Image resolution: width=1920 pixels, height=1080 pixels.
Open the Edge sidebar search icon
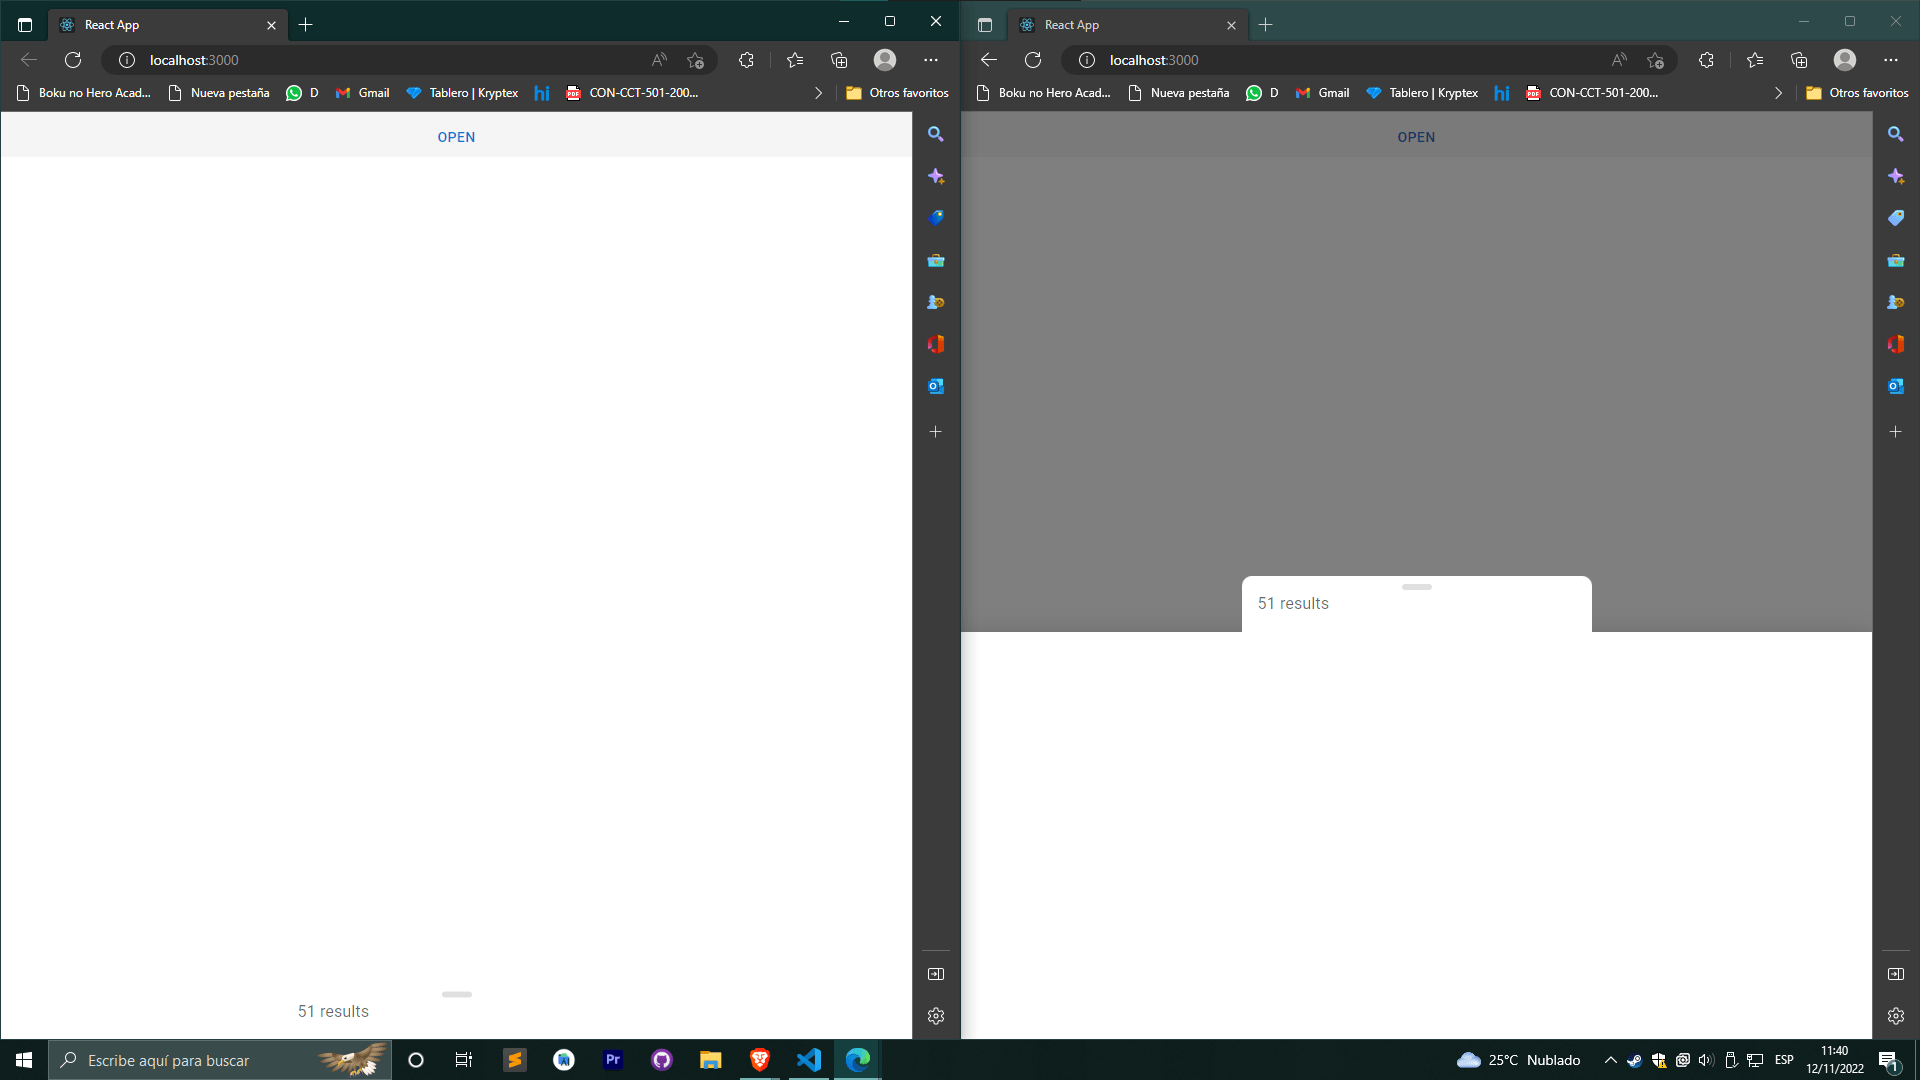pos(936,133)
